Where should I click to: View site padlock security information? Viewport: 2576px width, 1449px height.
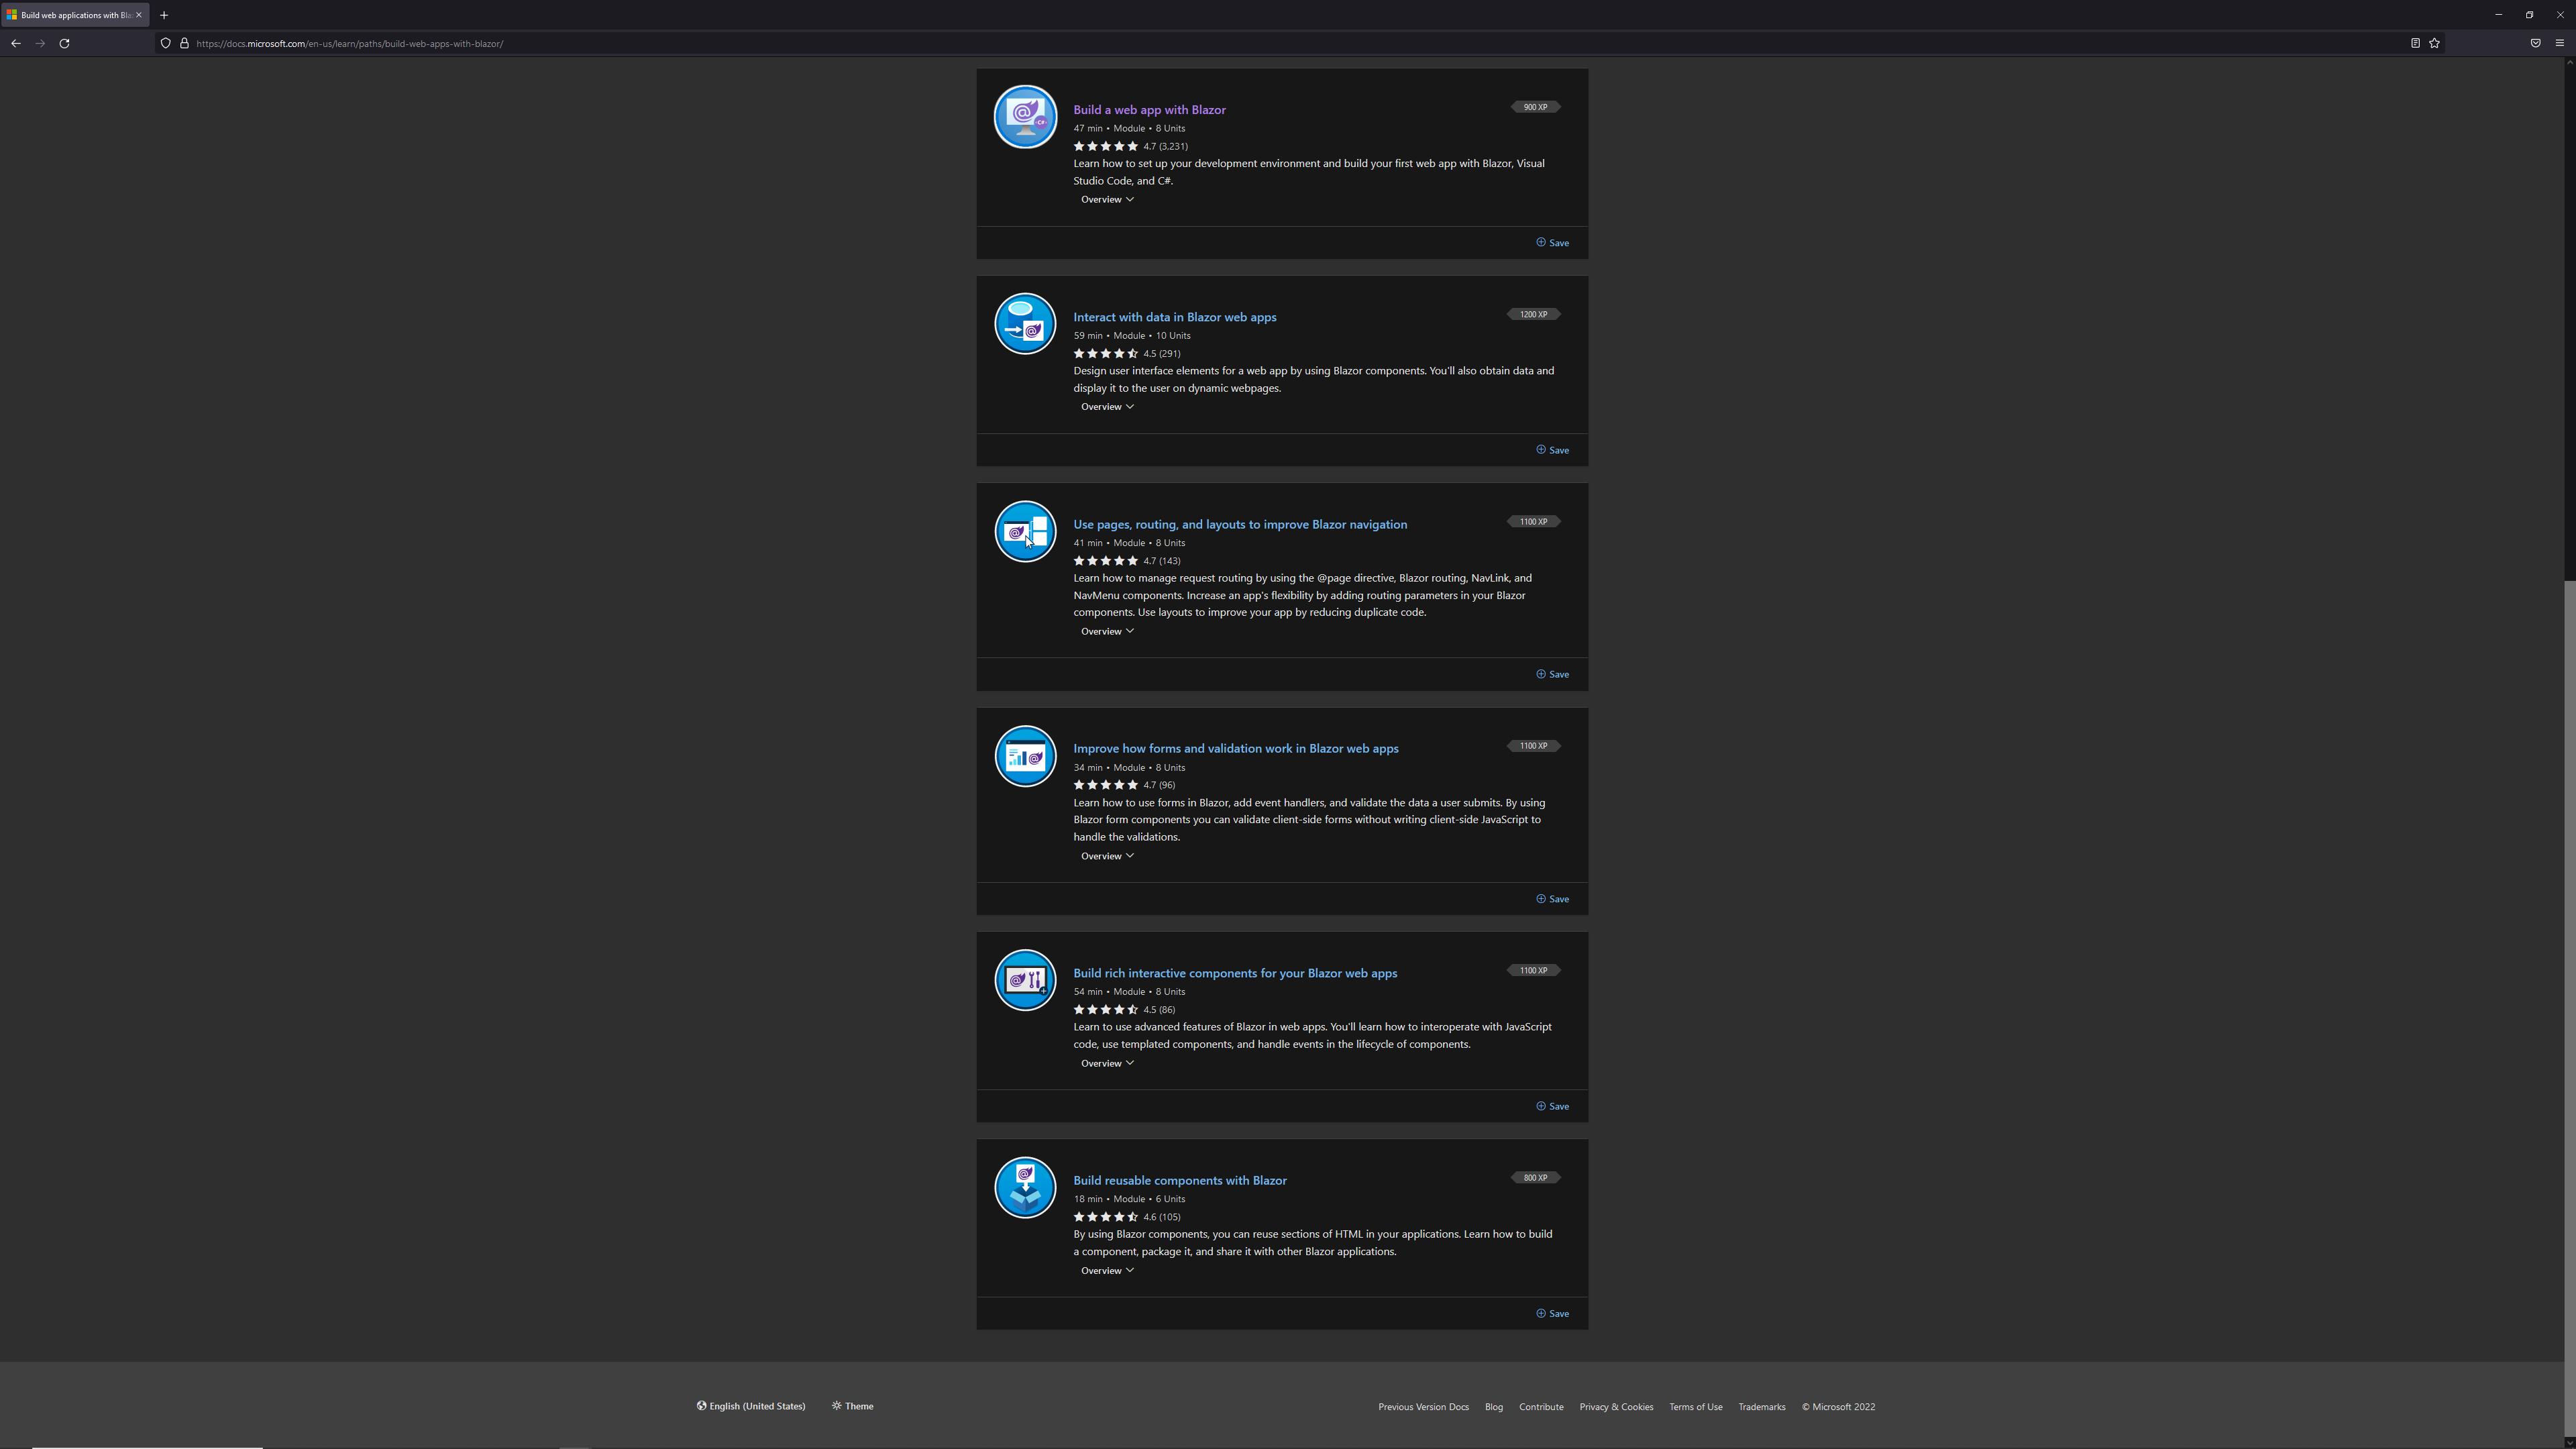pos(184,43)
